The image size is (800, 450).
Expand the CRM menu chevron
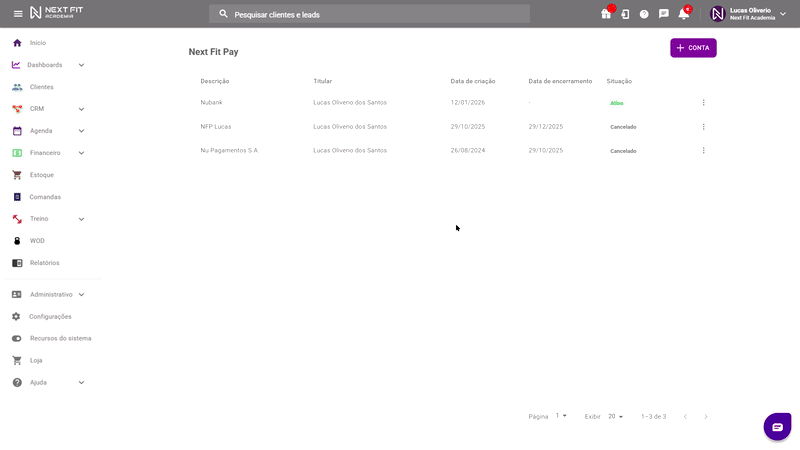point(81,109)
